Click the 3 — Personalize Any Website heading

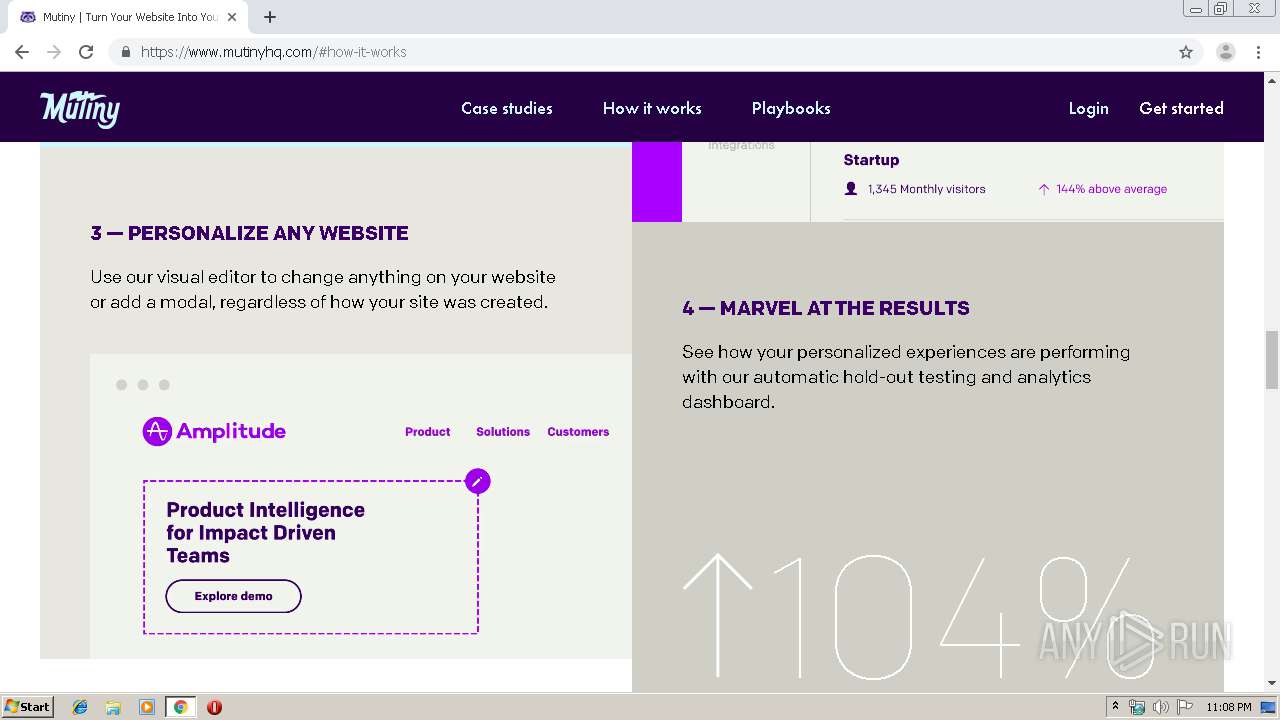(x=249, y=233)
